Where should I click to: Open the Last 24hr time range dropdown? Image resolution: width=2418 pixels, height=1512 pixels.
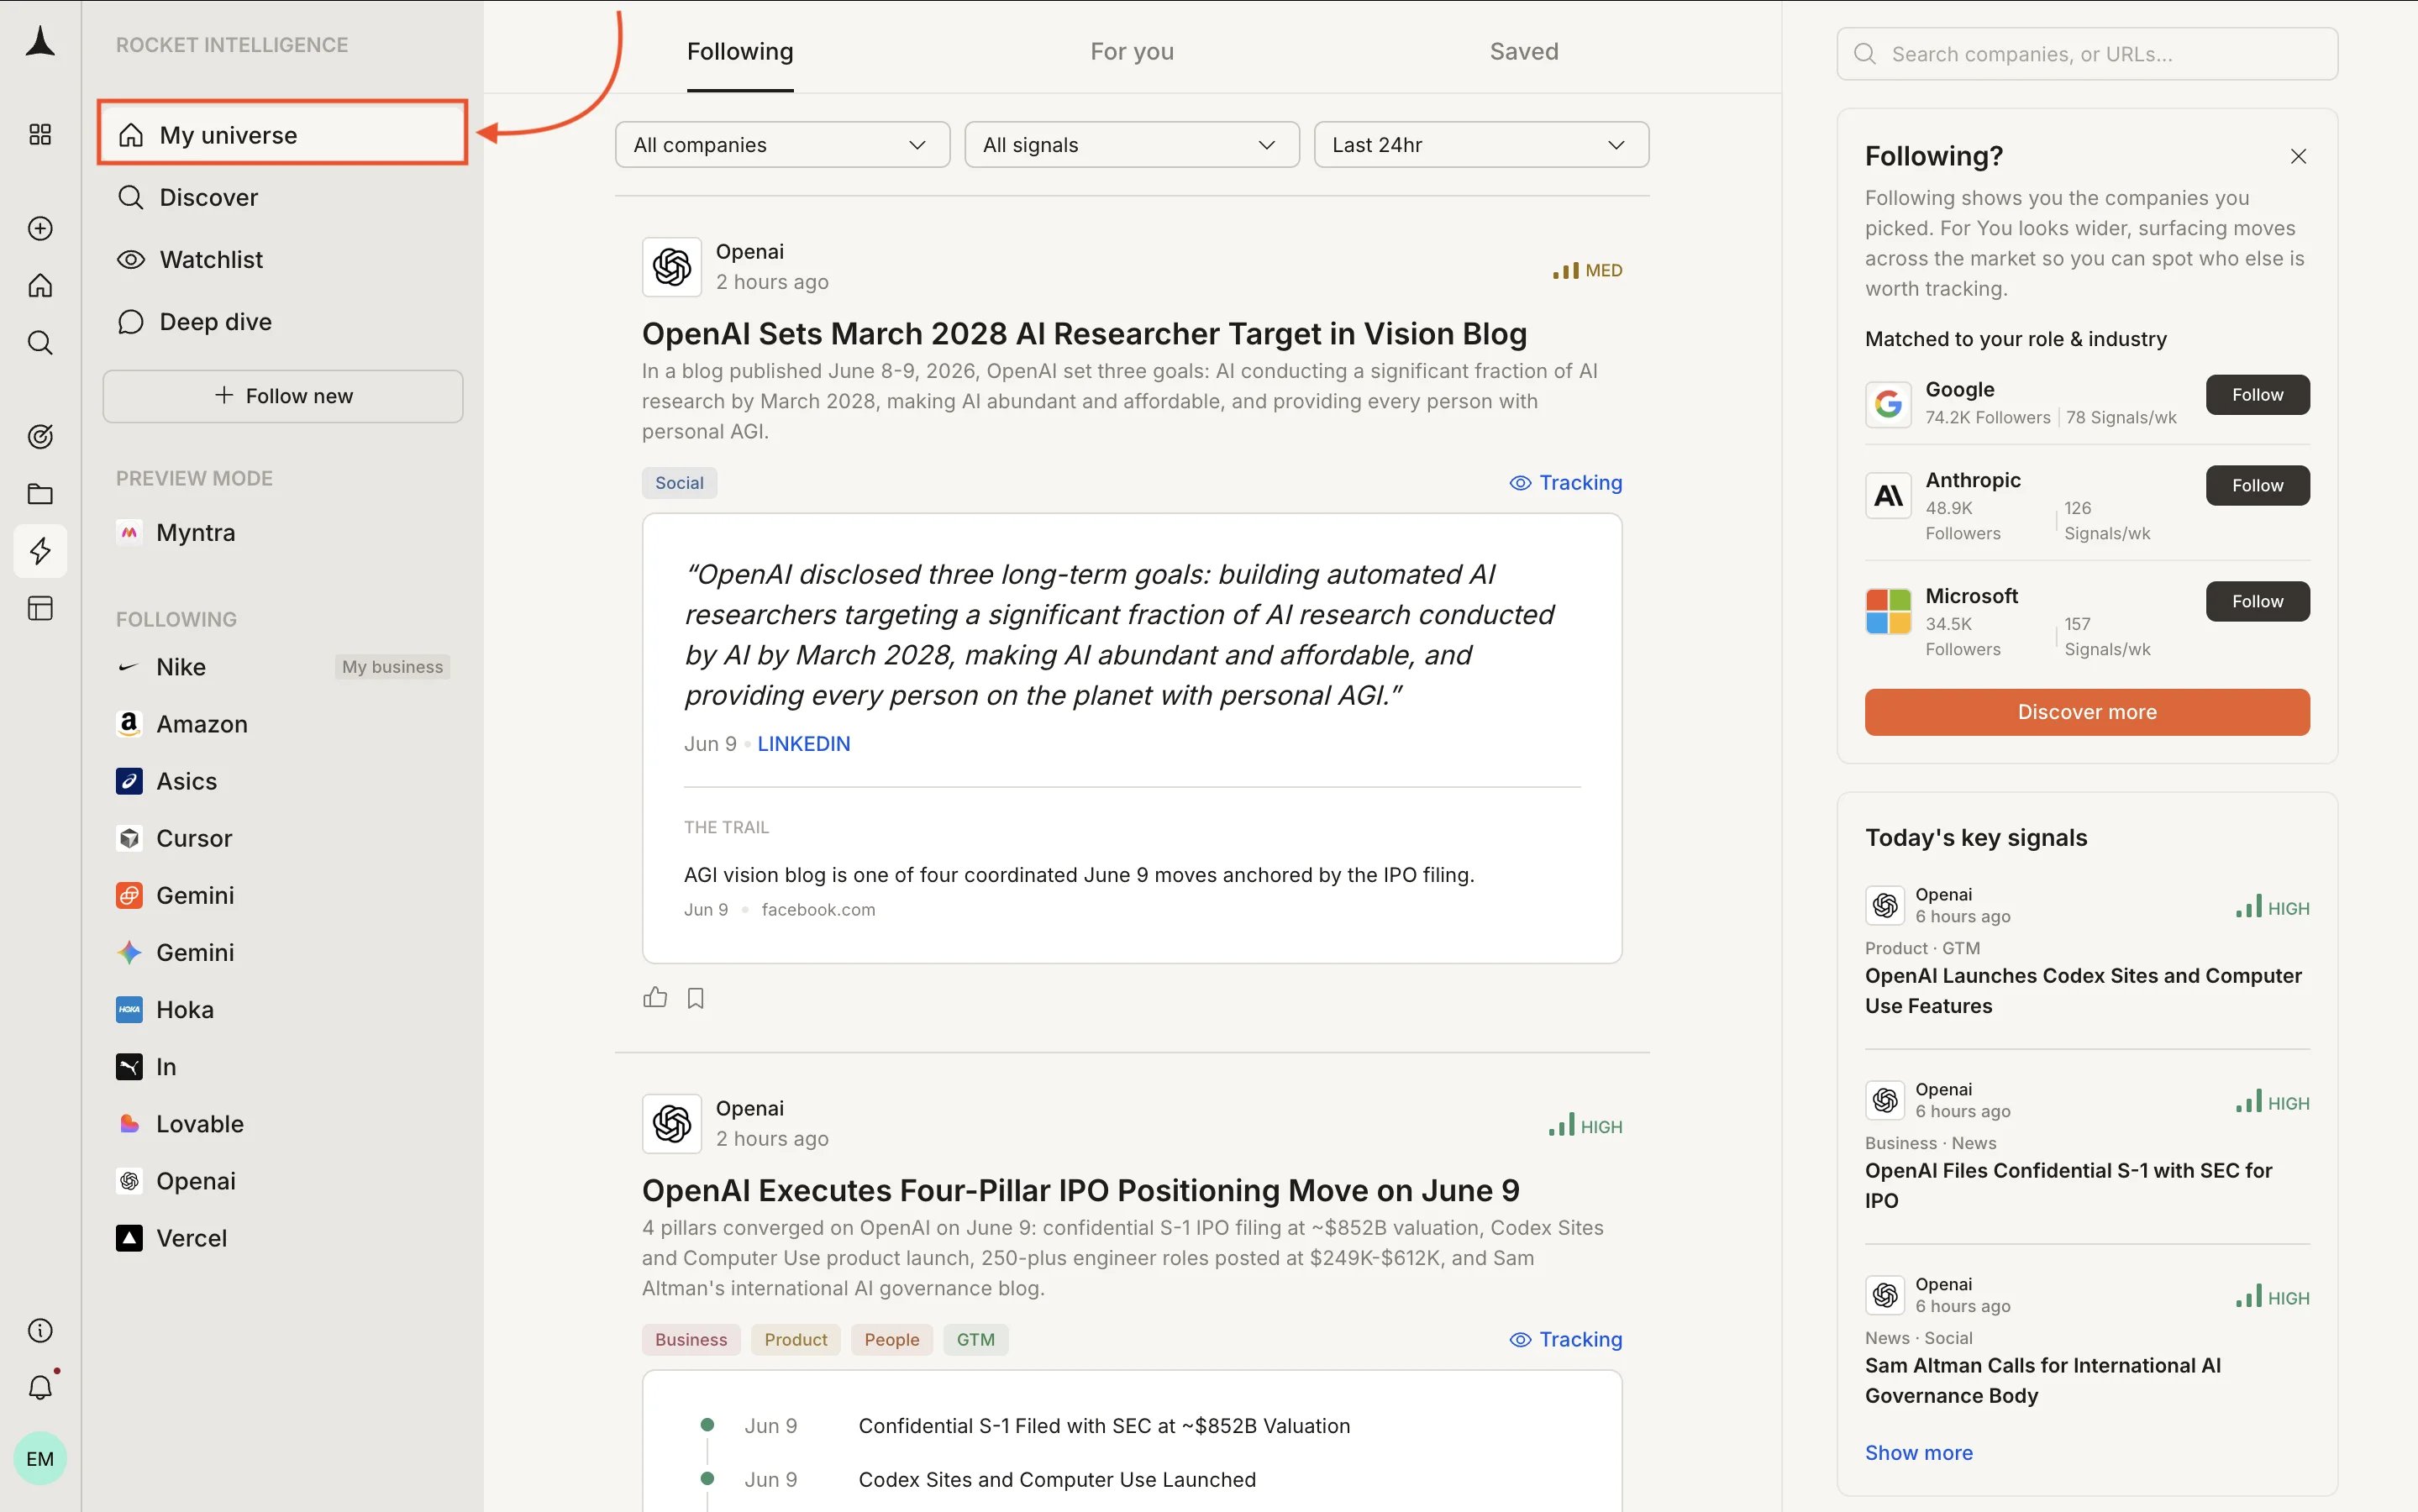[x=1481, y=145]
